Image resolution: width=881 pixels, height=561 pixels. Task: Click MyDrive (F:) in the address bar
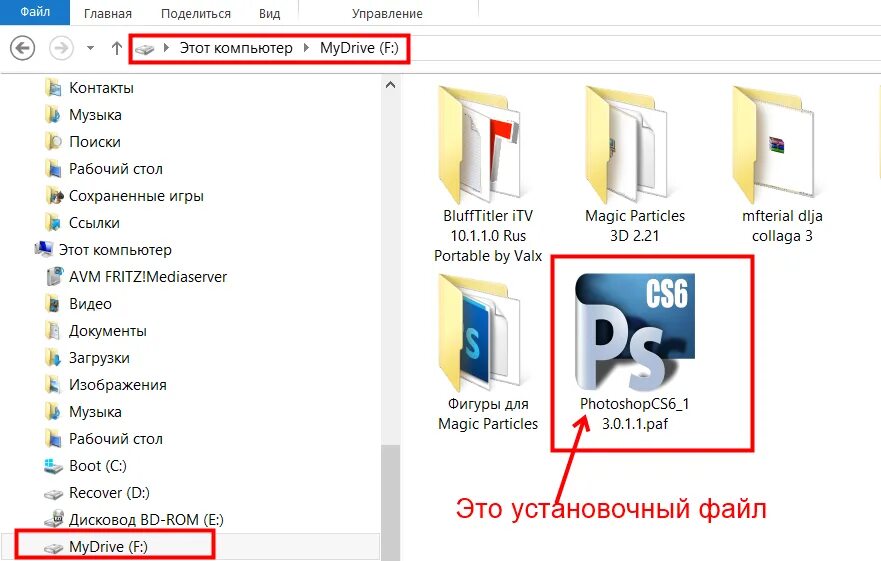coord(359,48)
